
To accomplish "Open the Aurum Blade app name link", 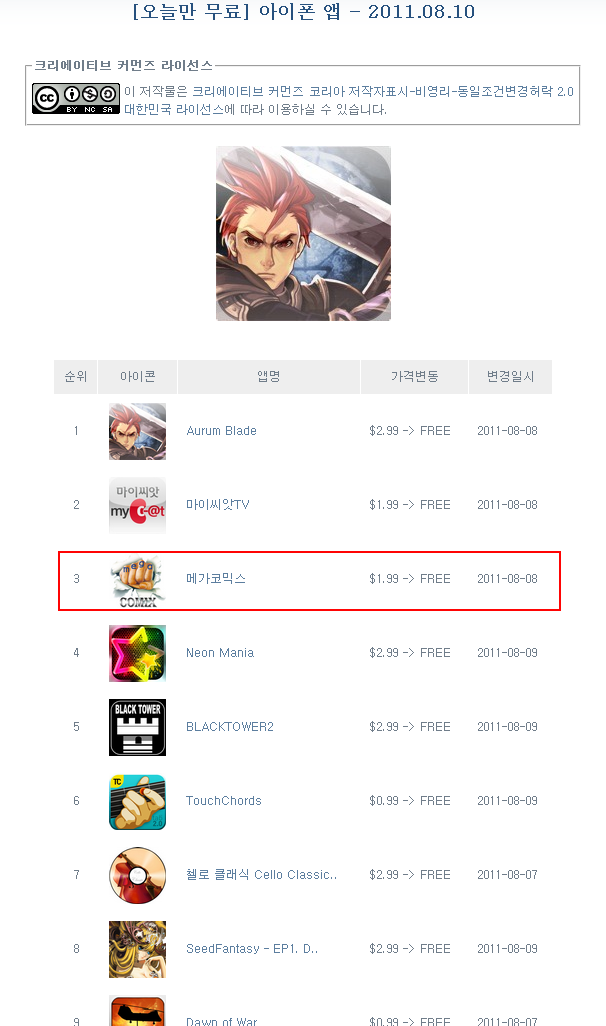I will [x=221, y=431].
